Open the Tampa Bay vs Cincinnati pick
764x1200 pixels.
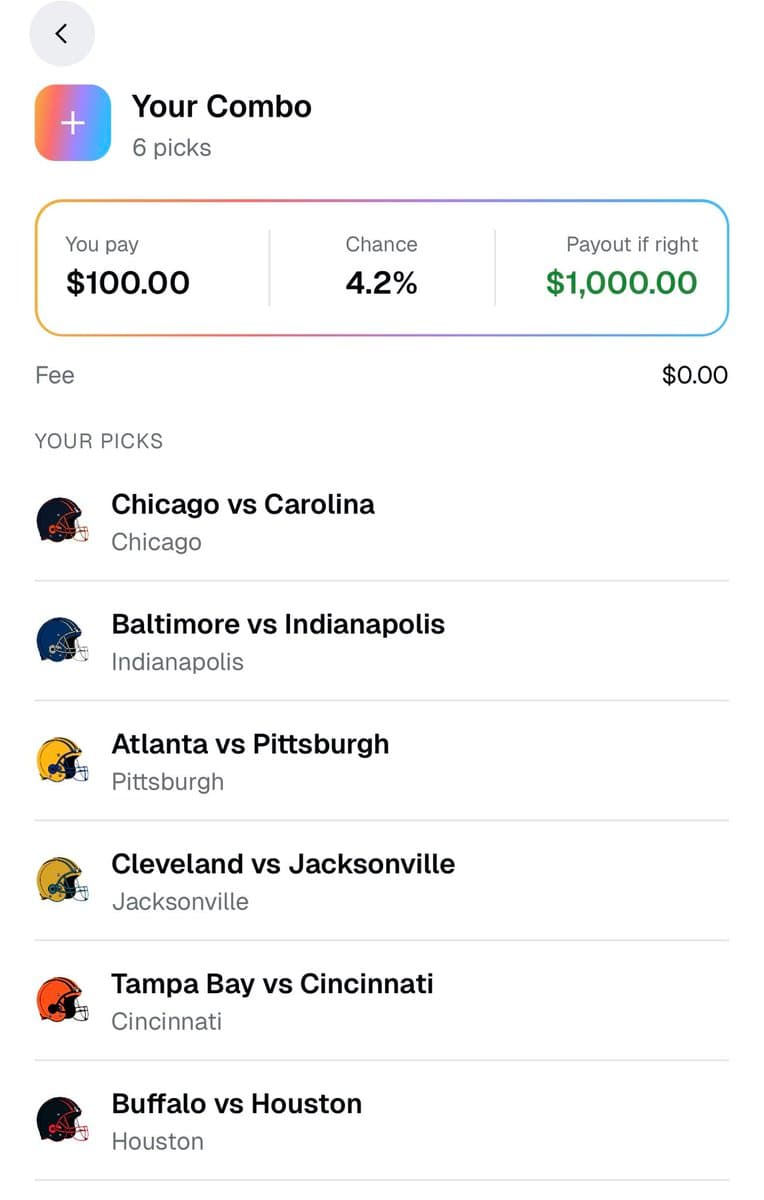(x=382, y=1001)
